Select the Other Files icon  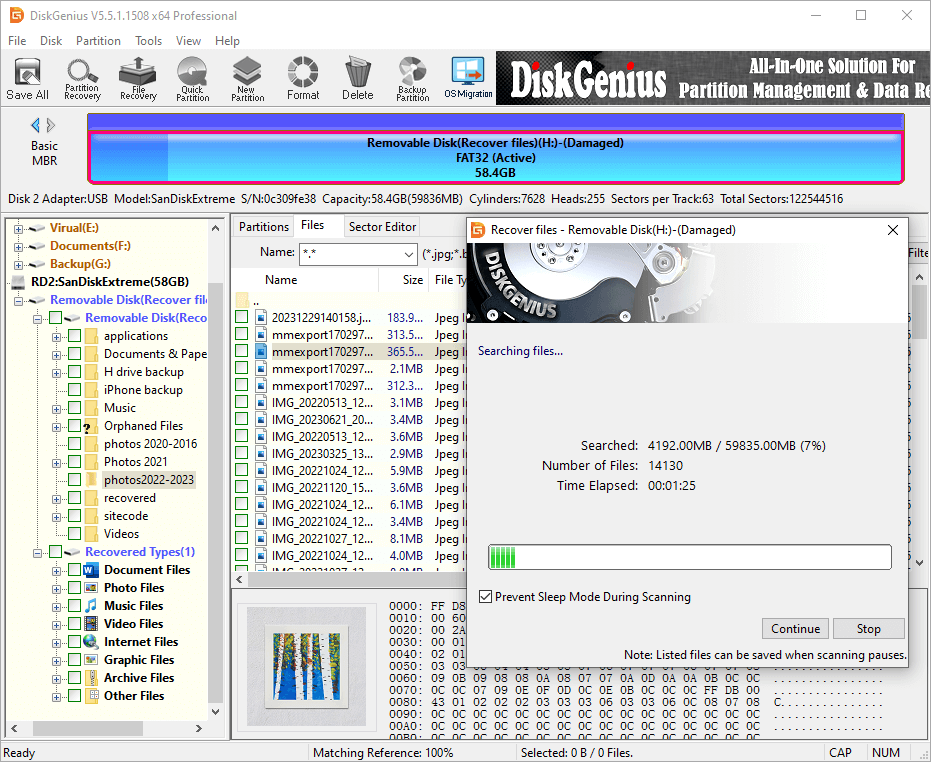(91, 696)
